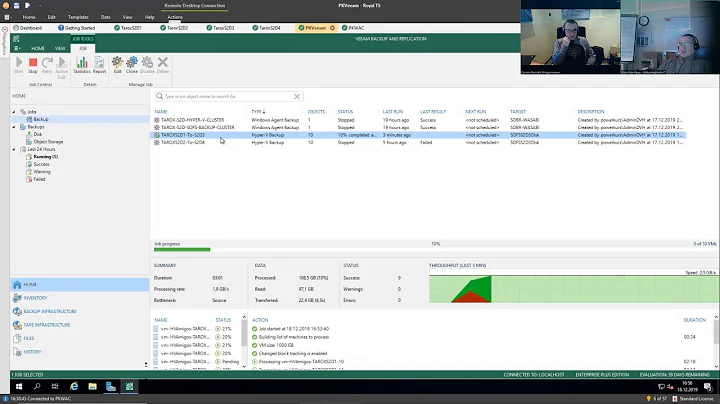Viewport: 720px width, 404px height.
Task: Open the Veeam main menu button
Action: [x=17, y=48]
